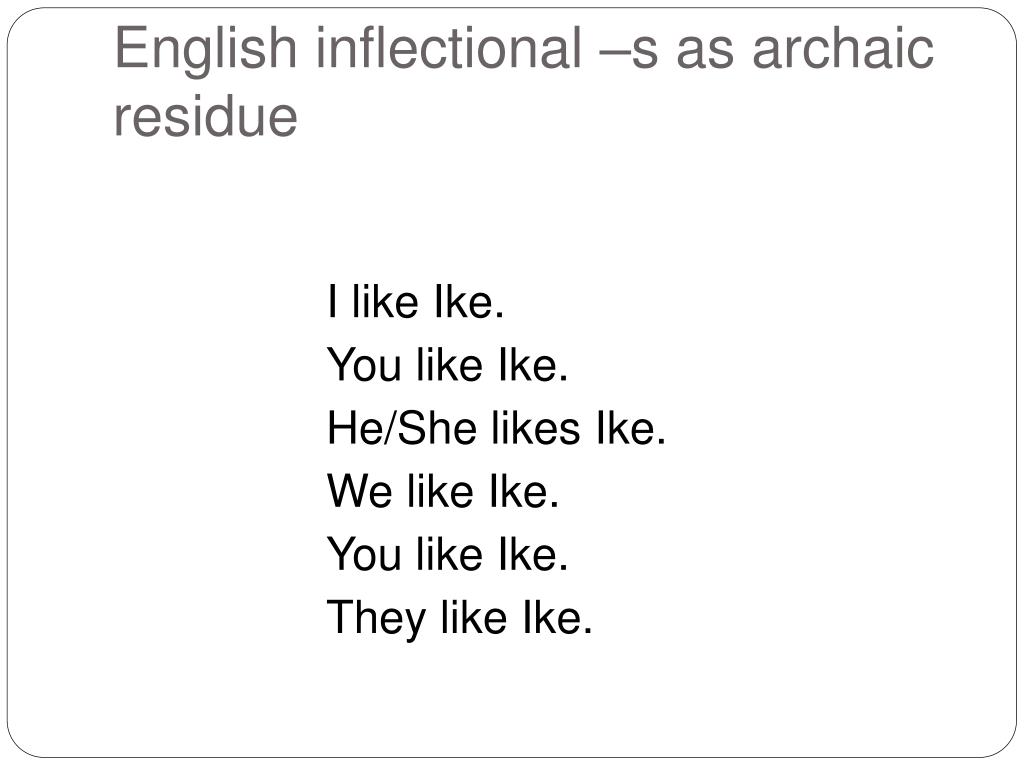Select the word "inflectional" in the heading
The height and width of the screenshot is (768, 1024).
[x=449, y=48]
